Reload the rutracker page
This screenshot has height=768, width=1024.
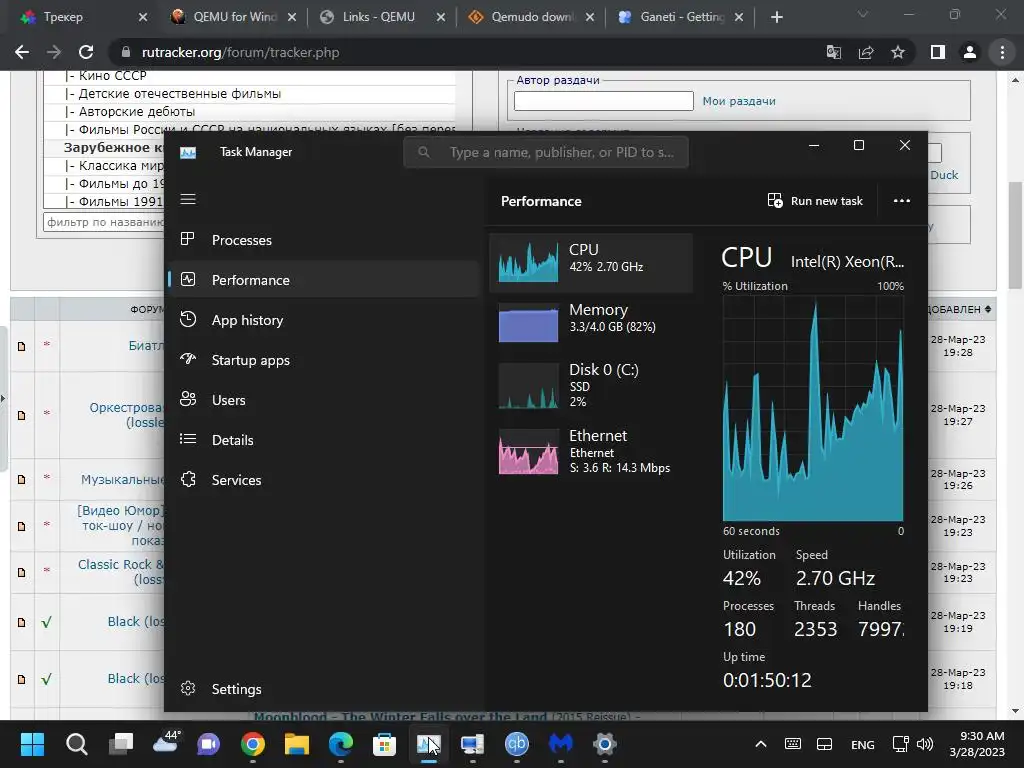click(x=86, y=52)
